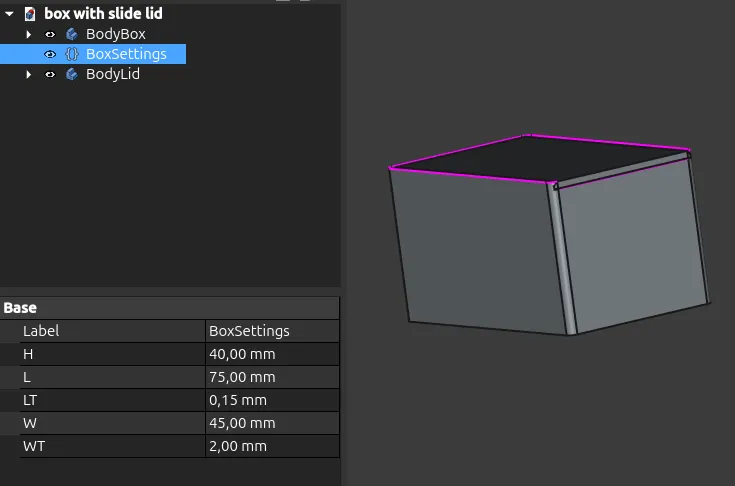
Task: Select the BodyBox tree item label
Action: (116, 34)
